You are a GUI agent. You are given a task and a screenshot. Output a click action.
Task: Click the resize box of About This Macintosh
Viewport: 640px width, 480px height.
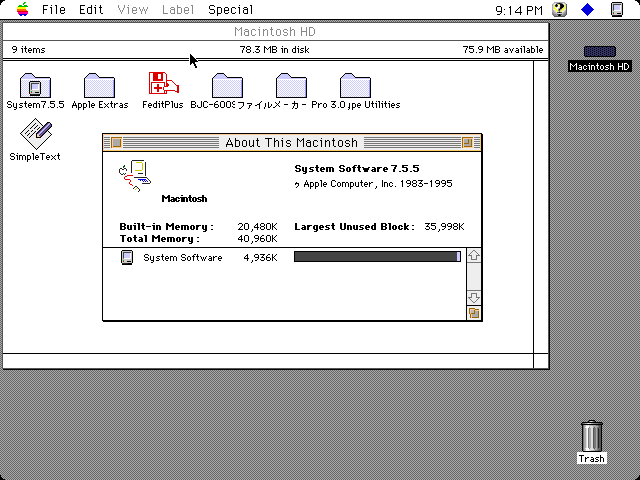pos(473,313)
